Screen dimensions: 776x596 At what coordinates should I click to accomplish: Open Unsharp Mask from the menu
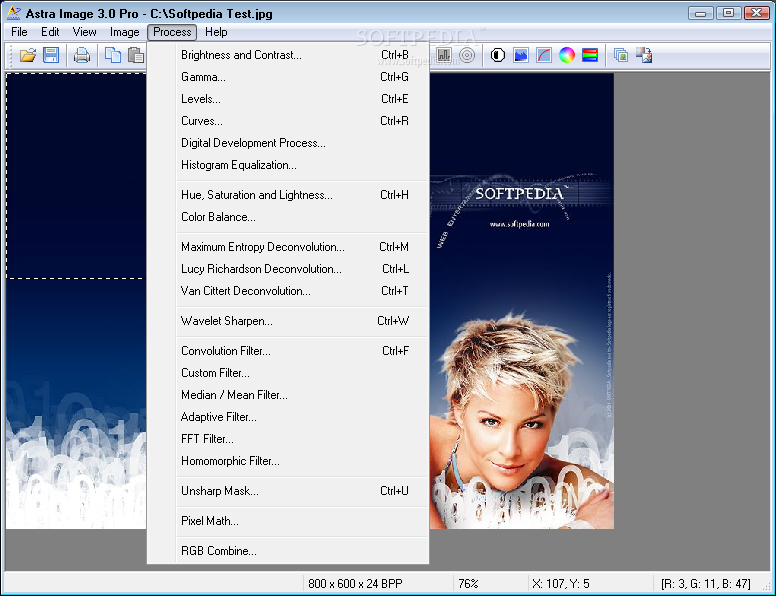[288, 491]
